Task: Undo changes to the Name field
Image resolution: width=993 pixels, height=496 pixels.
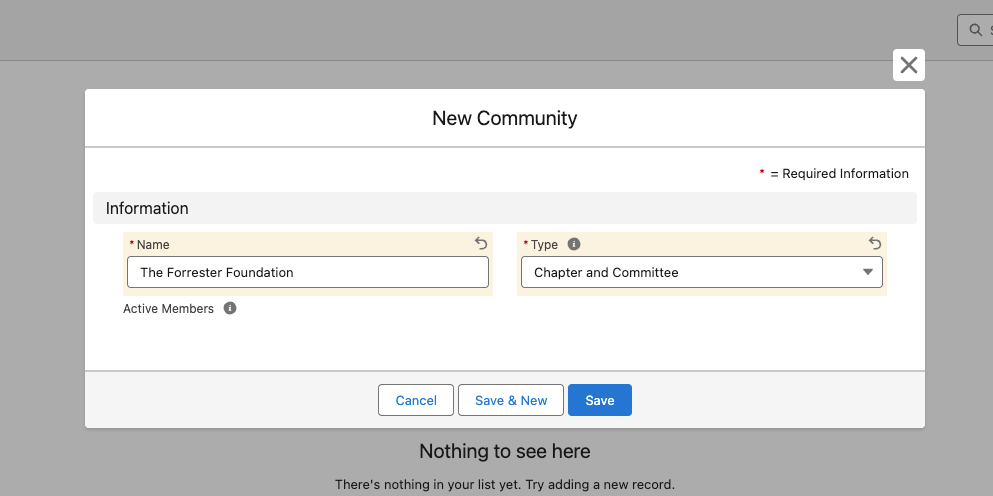Action: point(481,243)
